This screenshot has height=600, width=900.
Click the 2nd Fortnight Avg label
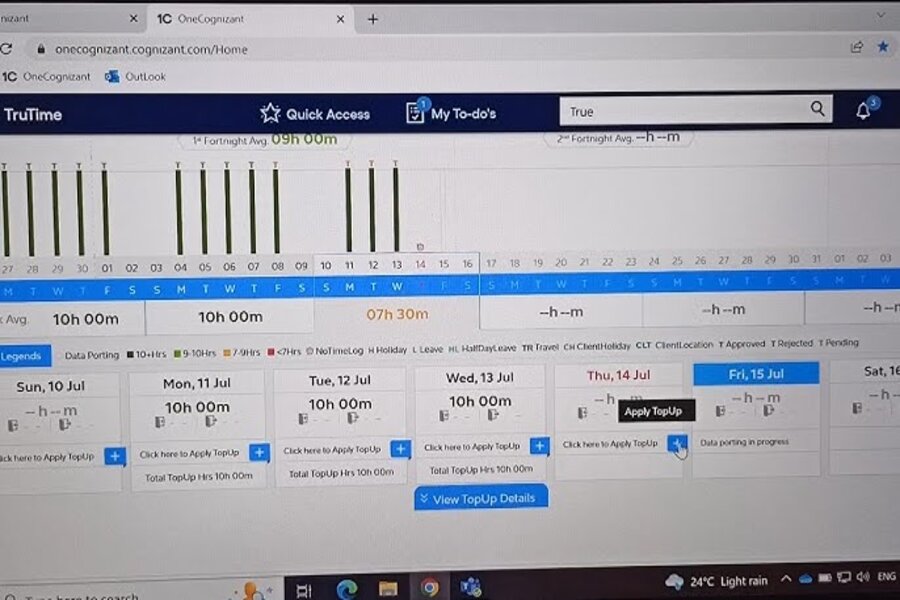pos(618,138)
